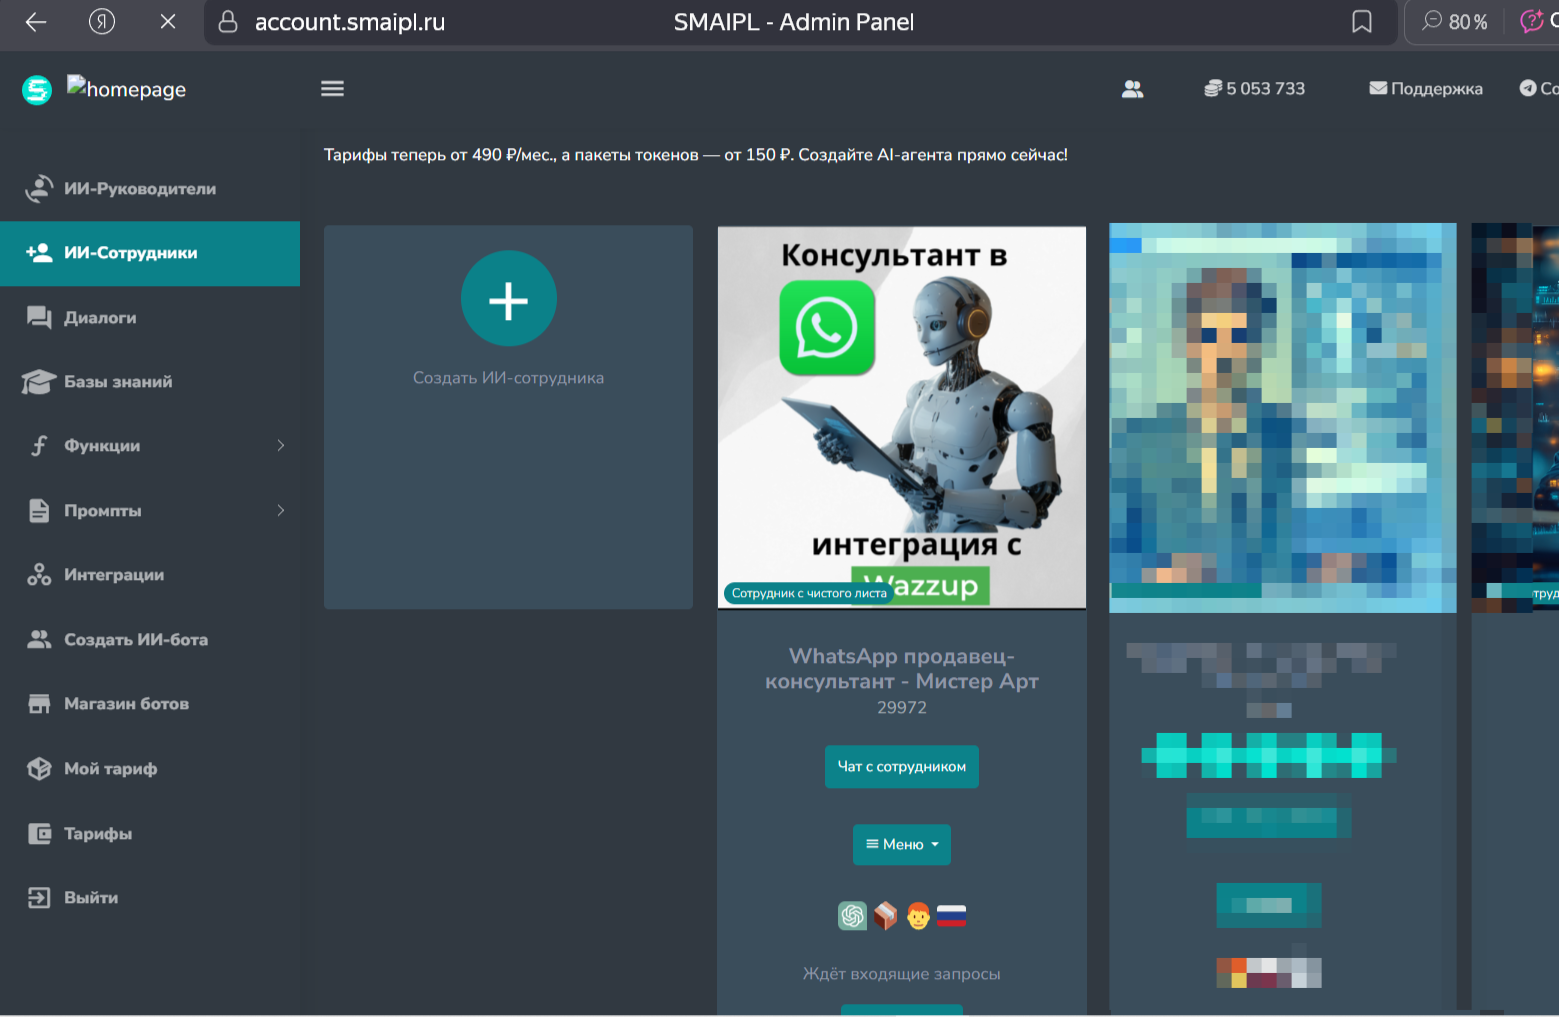The height and width of the screenshot is (1017, 1559).
Task: Click the Telegram icon in top bar
Action: point(1528,88)
